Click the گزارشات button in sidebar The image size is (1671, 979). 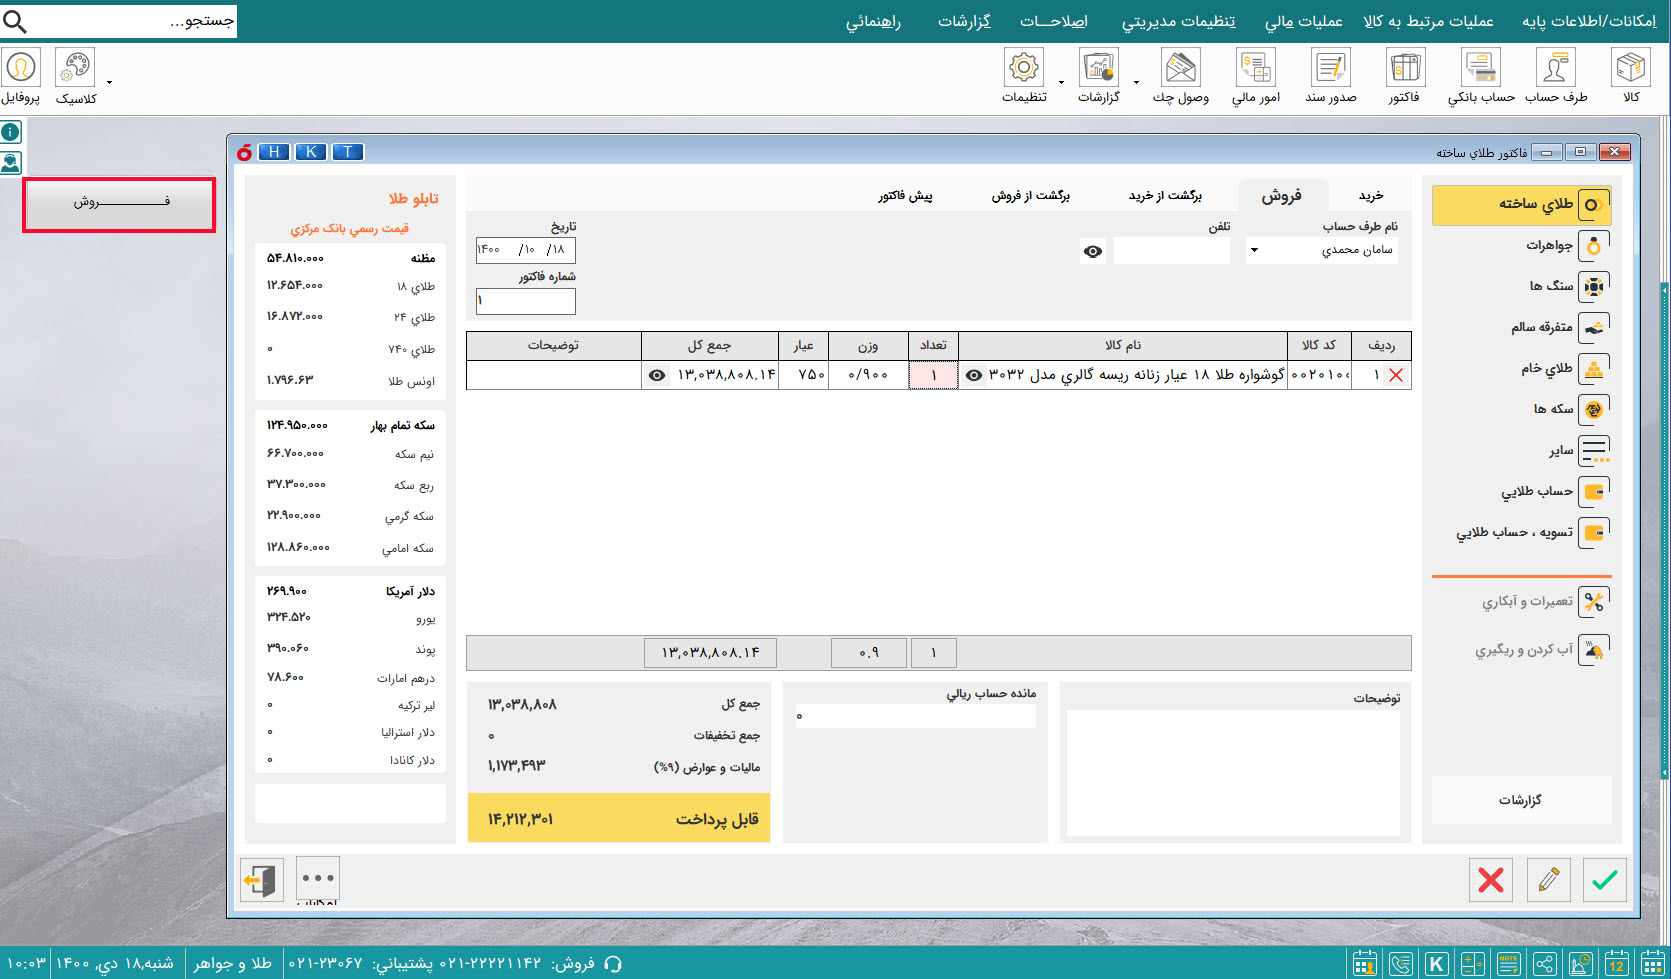pos(1520,800)
